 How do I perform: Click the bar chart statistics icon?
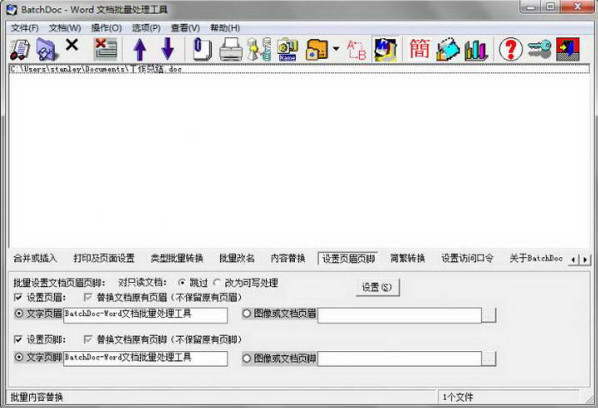(x=476, y=50)
